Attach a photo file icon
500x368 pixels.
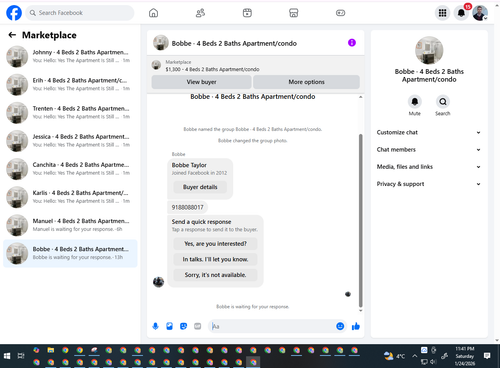pos(169,326)
